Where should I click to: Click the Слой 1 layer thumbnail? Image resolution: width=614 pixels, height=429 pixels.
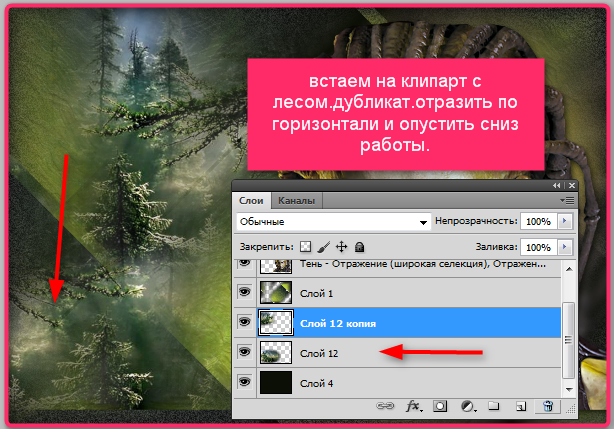click(276, 292)
